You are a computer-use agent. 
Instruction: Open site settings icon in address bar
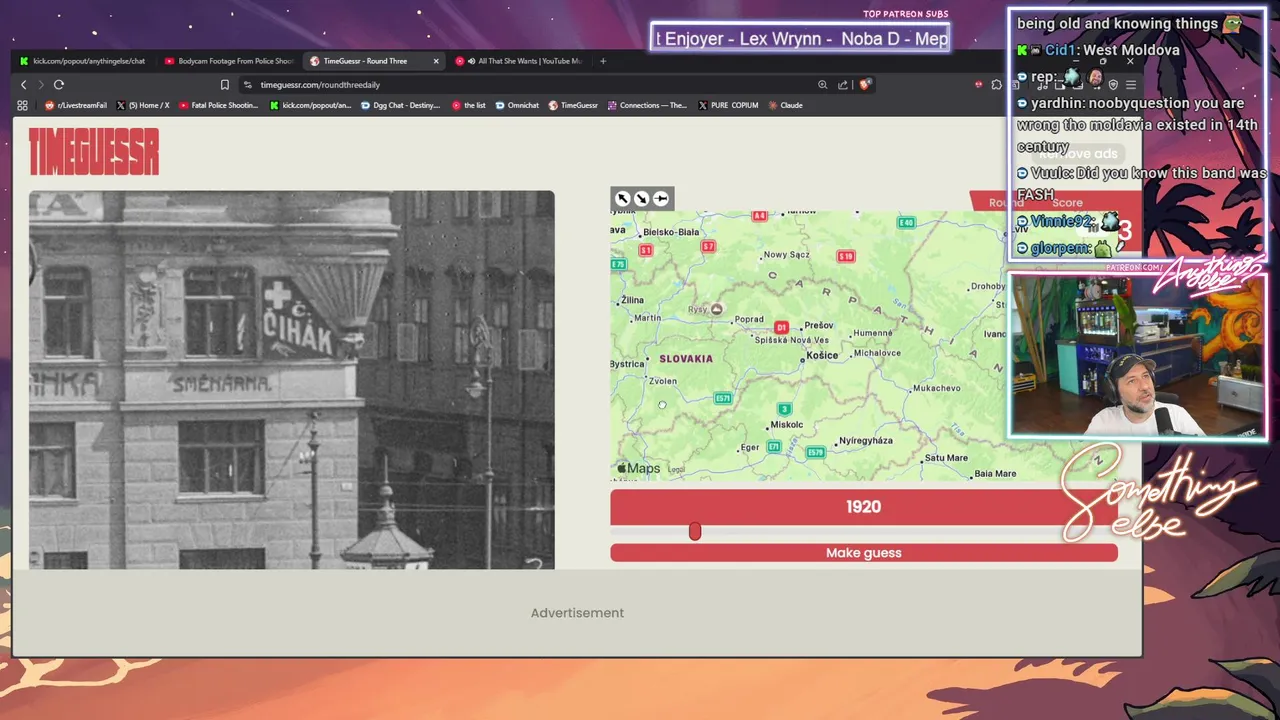[248, 85]
